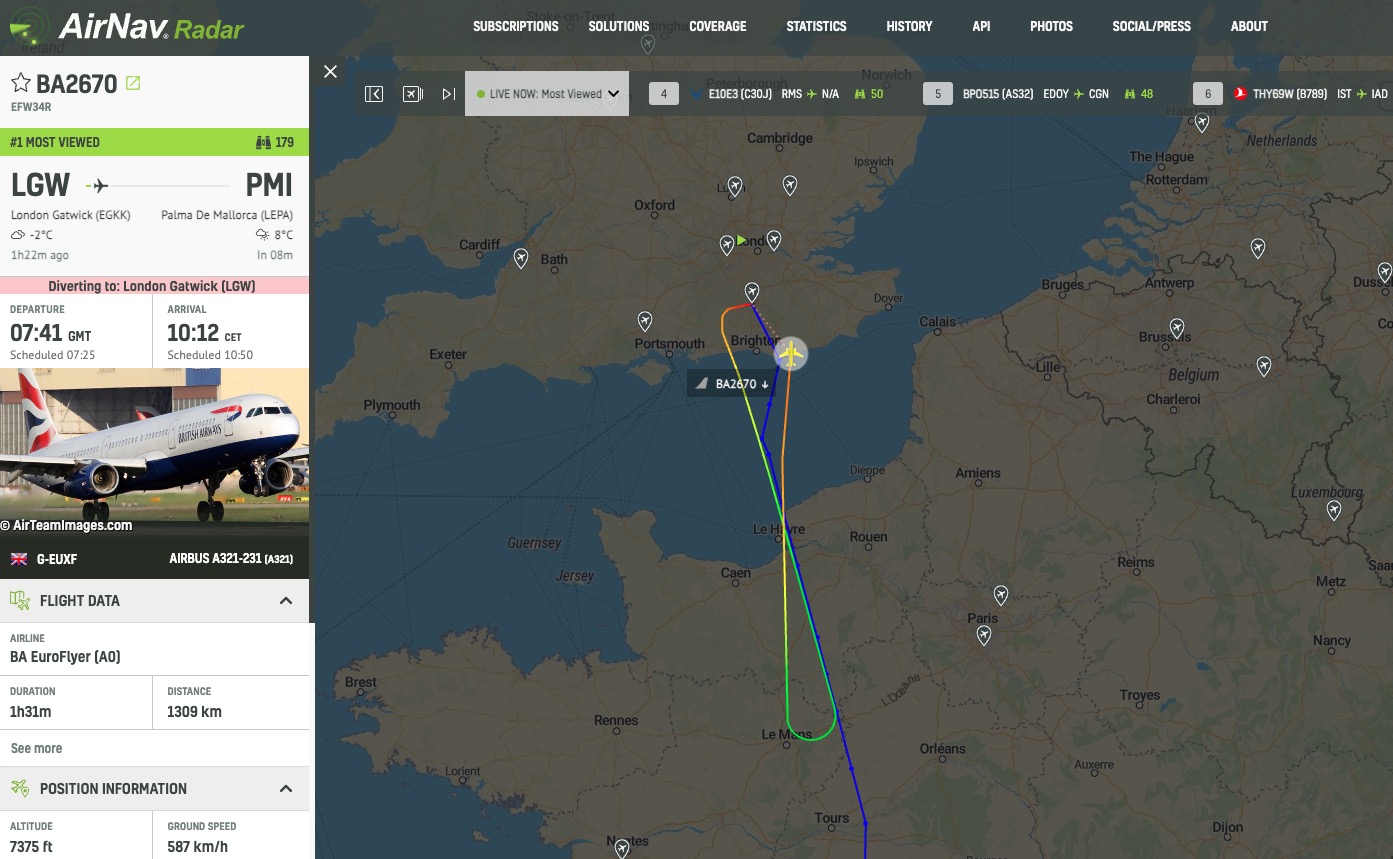The height and width of the screenshot is (859, 1393).
Task: Select the yellow BA2670 aircraft on map
Action: click(790, 354)
